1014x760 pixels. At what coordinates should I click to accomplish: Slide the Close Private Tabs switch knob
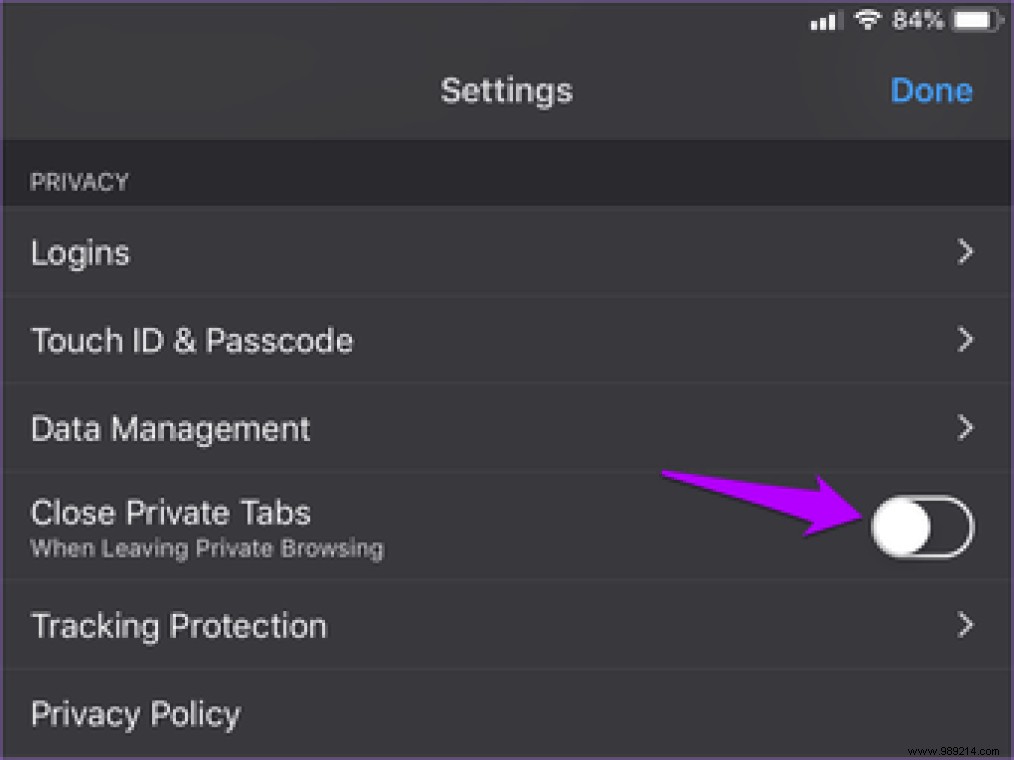(900, 528)
